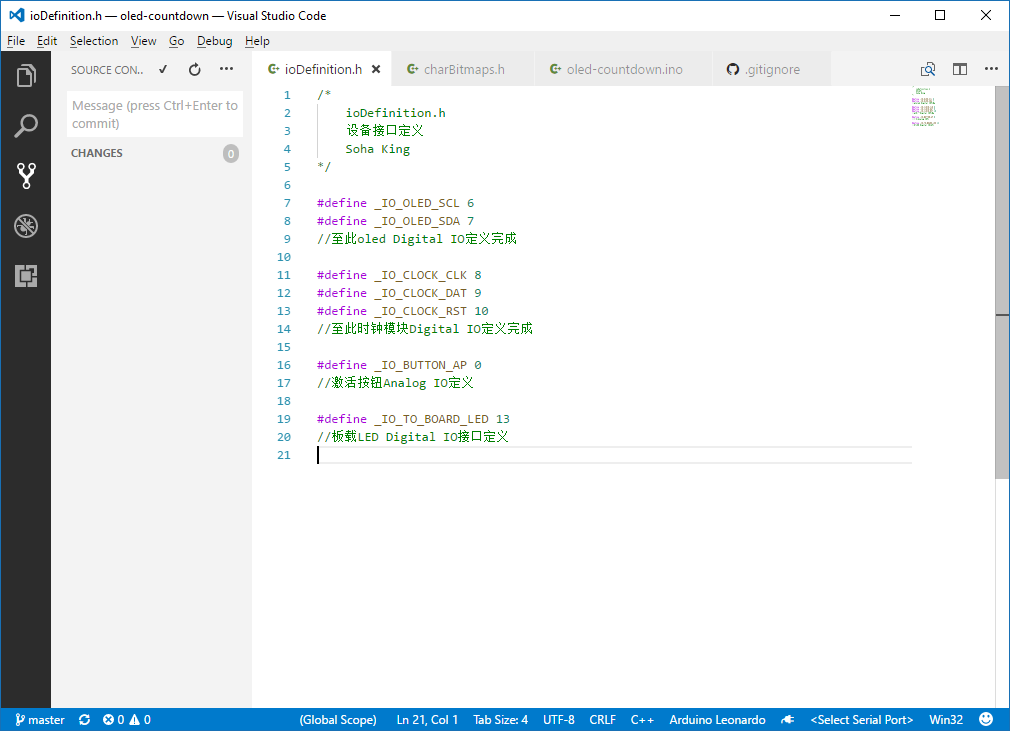Click the commit message input field

click(x=155, y=114)
